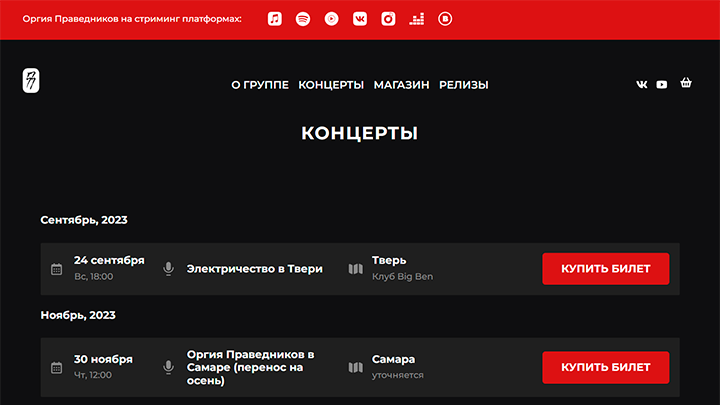
Task: Click the Ноябрь, 2023 month heading
Action: pyautogui.click(x=78, y=315)
